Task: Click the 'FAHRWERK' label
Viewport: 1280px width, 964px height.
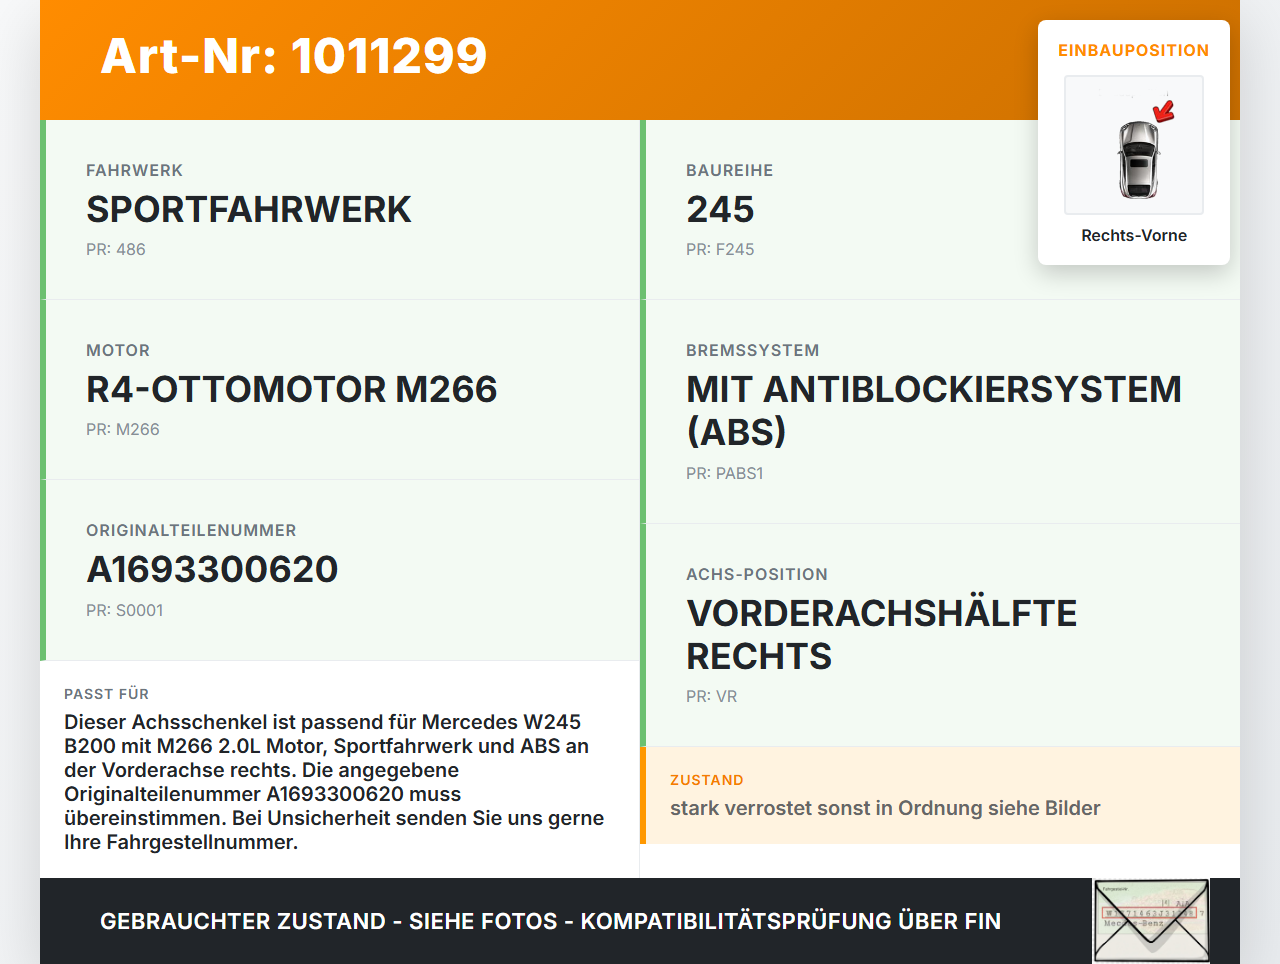Action: (135, 171)
